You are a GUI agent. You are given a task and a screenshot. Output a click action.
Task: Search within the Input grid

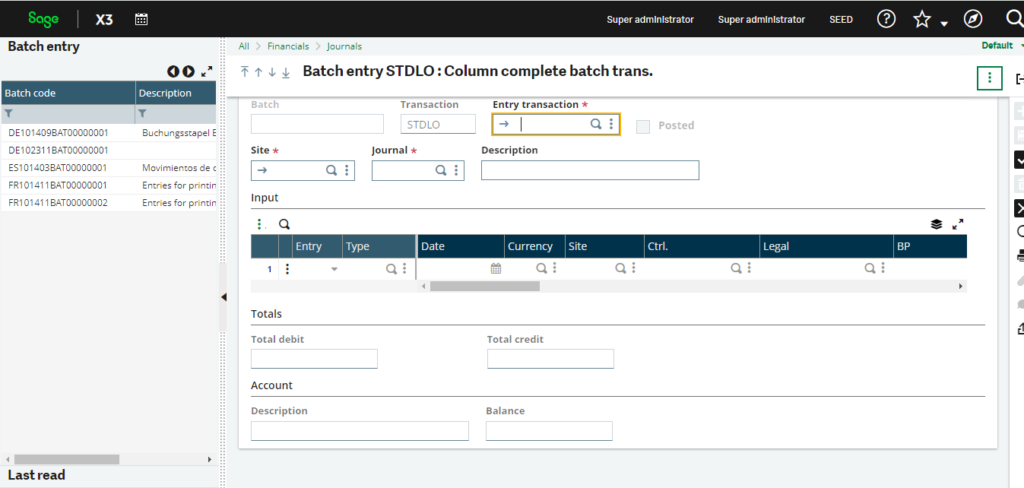(284, 225)
